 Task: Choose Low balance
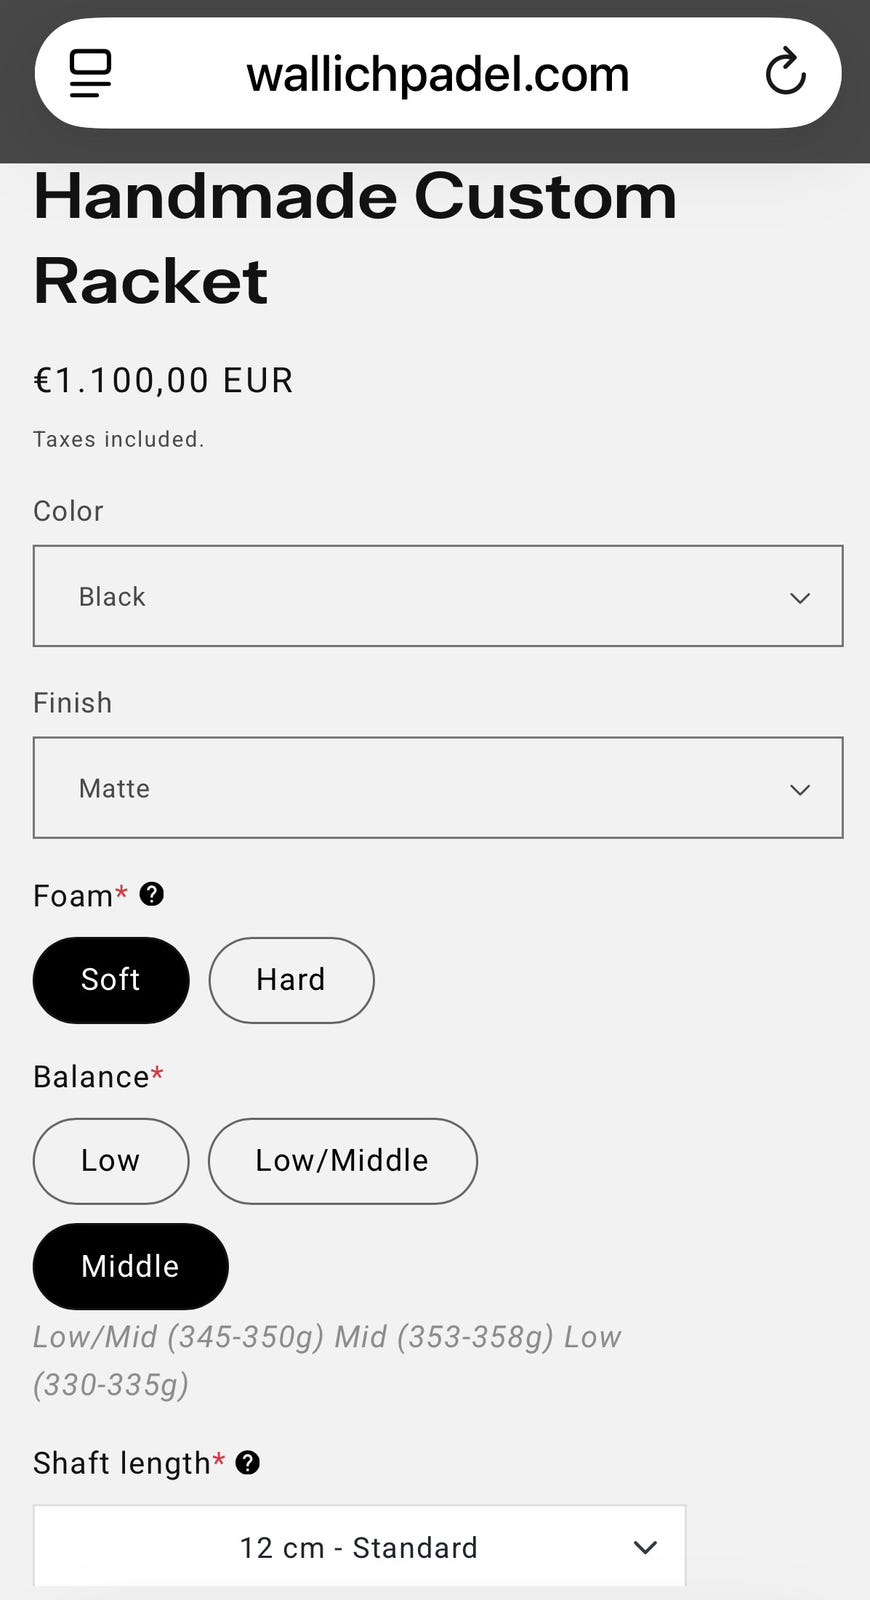click(111, 1161)
